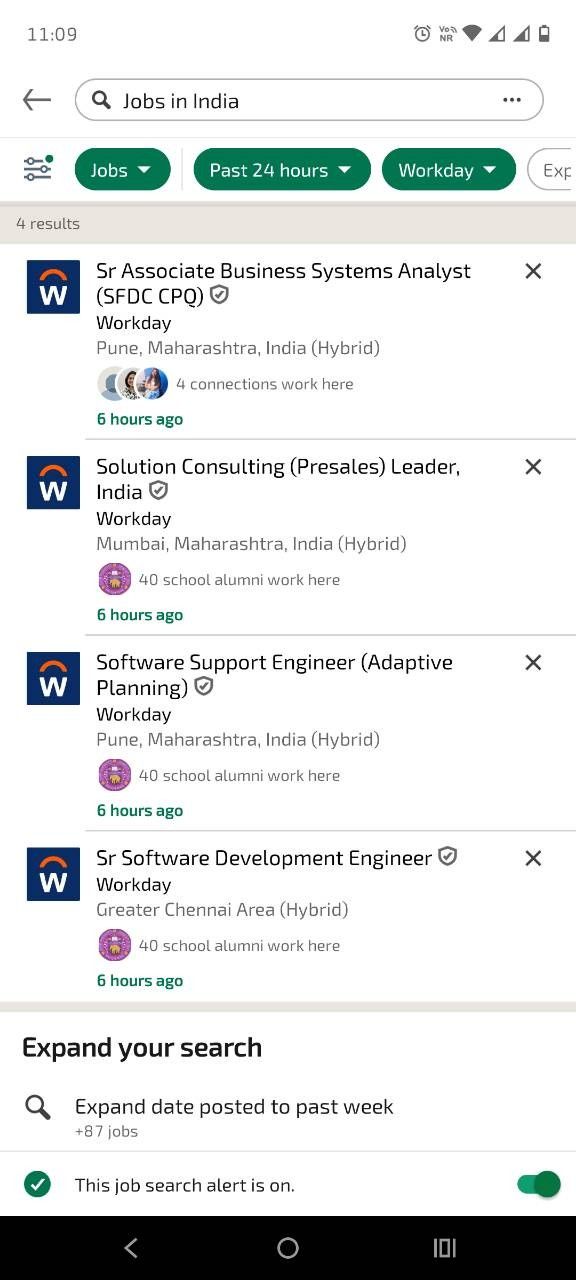Dismiss the Sr Associate Business Systems Analyst job
The image size is (576, 1280).
533,271
